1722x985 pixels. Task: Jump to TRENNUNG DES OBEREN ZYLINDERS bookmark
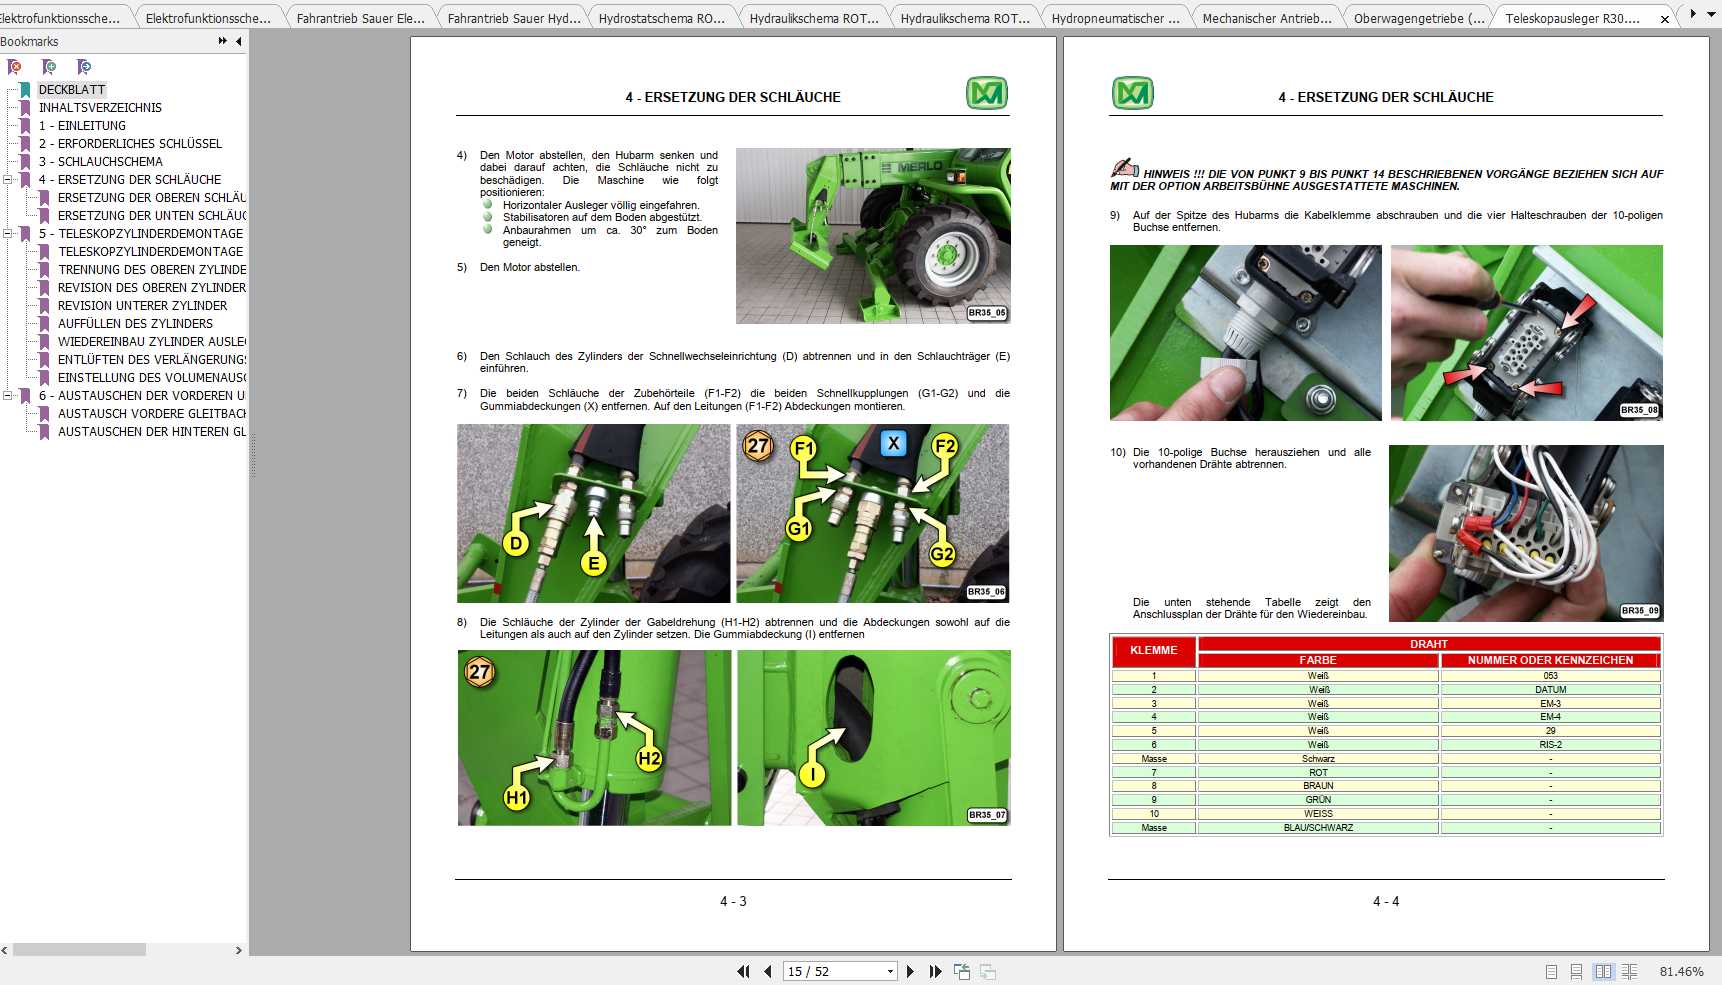[152, 270]
